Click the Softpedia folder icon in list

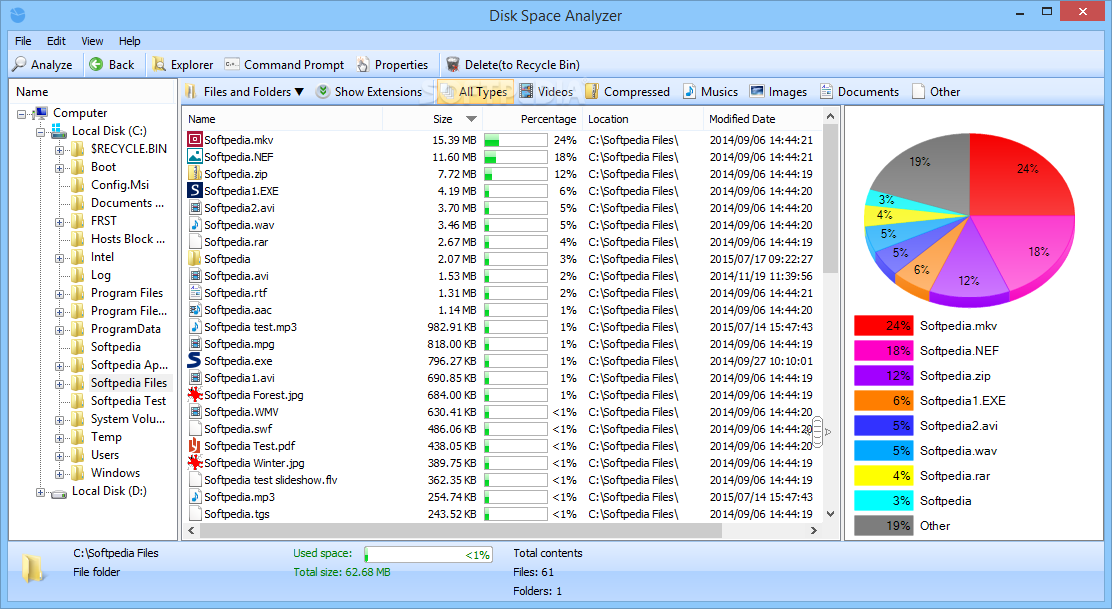pyautogui.click(x=194, y=259)
